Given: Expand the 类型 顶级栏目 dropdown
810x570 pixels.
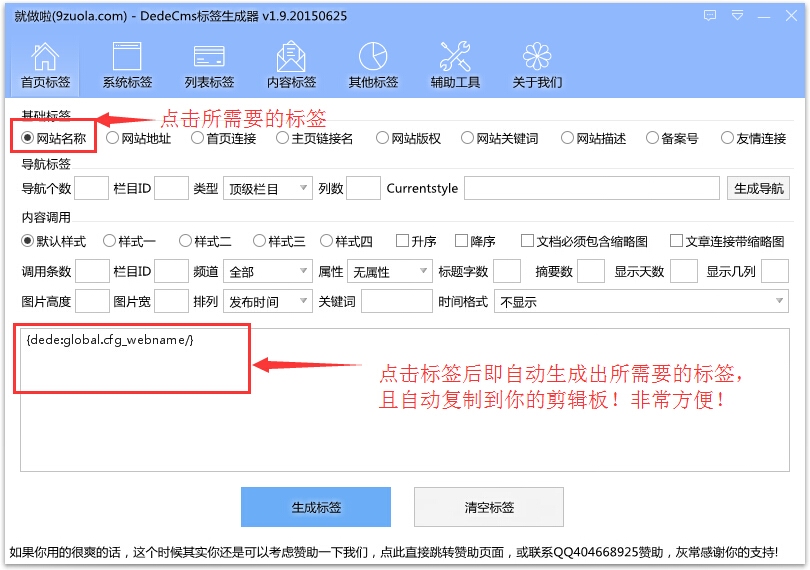Looking at the screenshot, I should click(x=268, y=188).
